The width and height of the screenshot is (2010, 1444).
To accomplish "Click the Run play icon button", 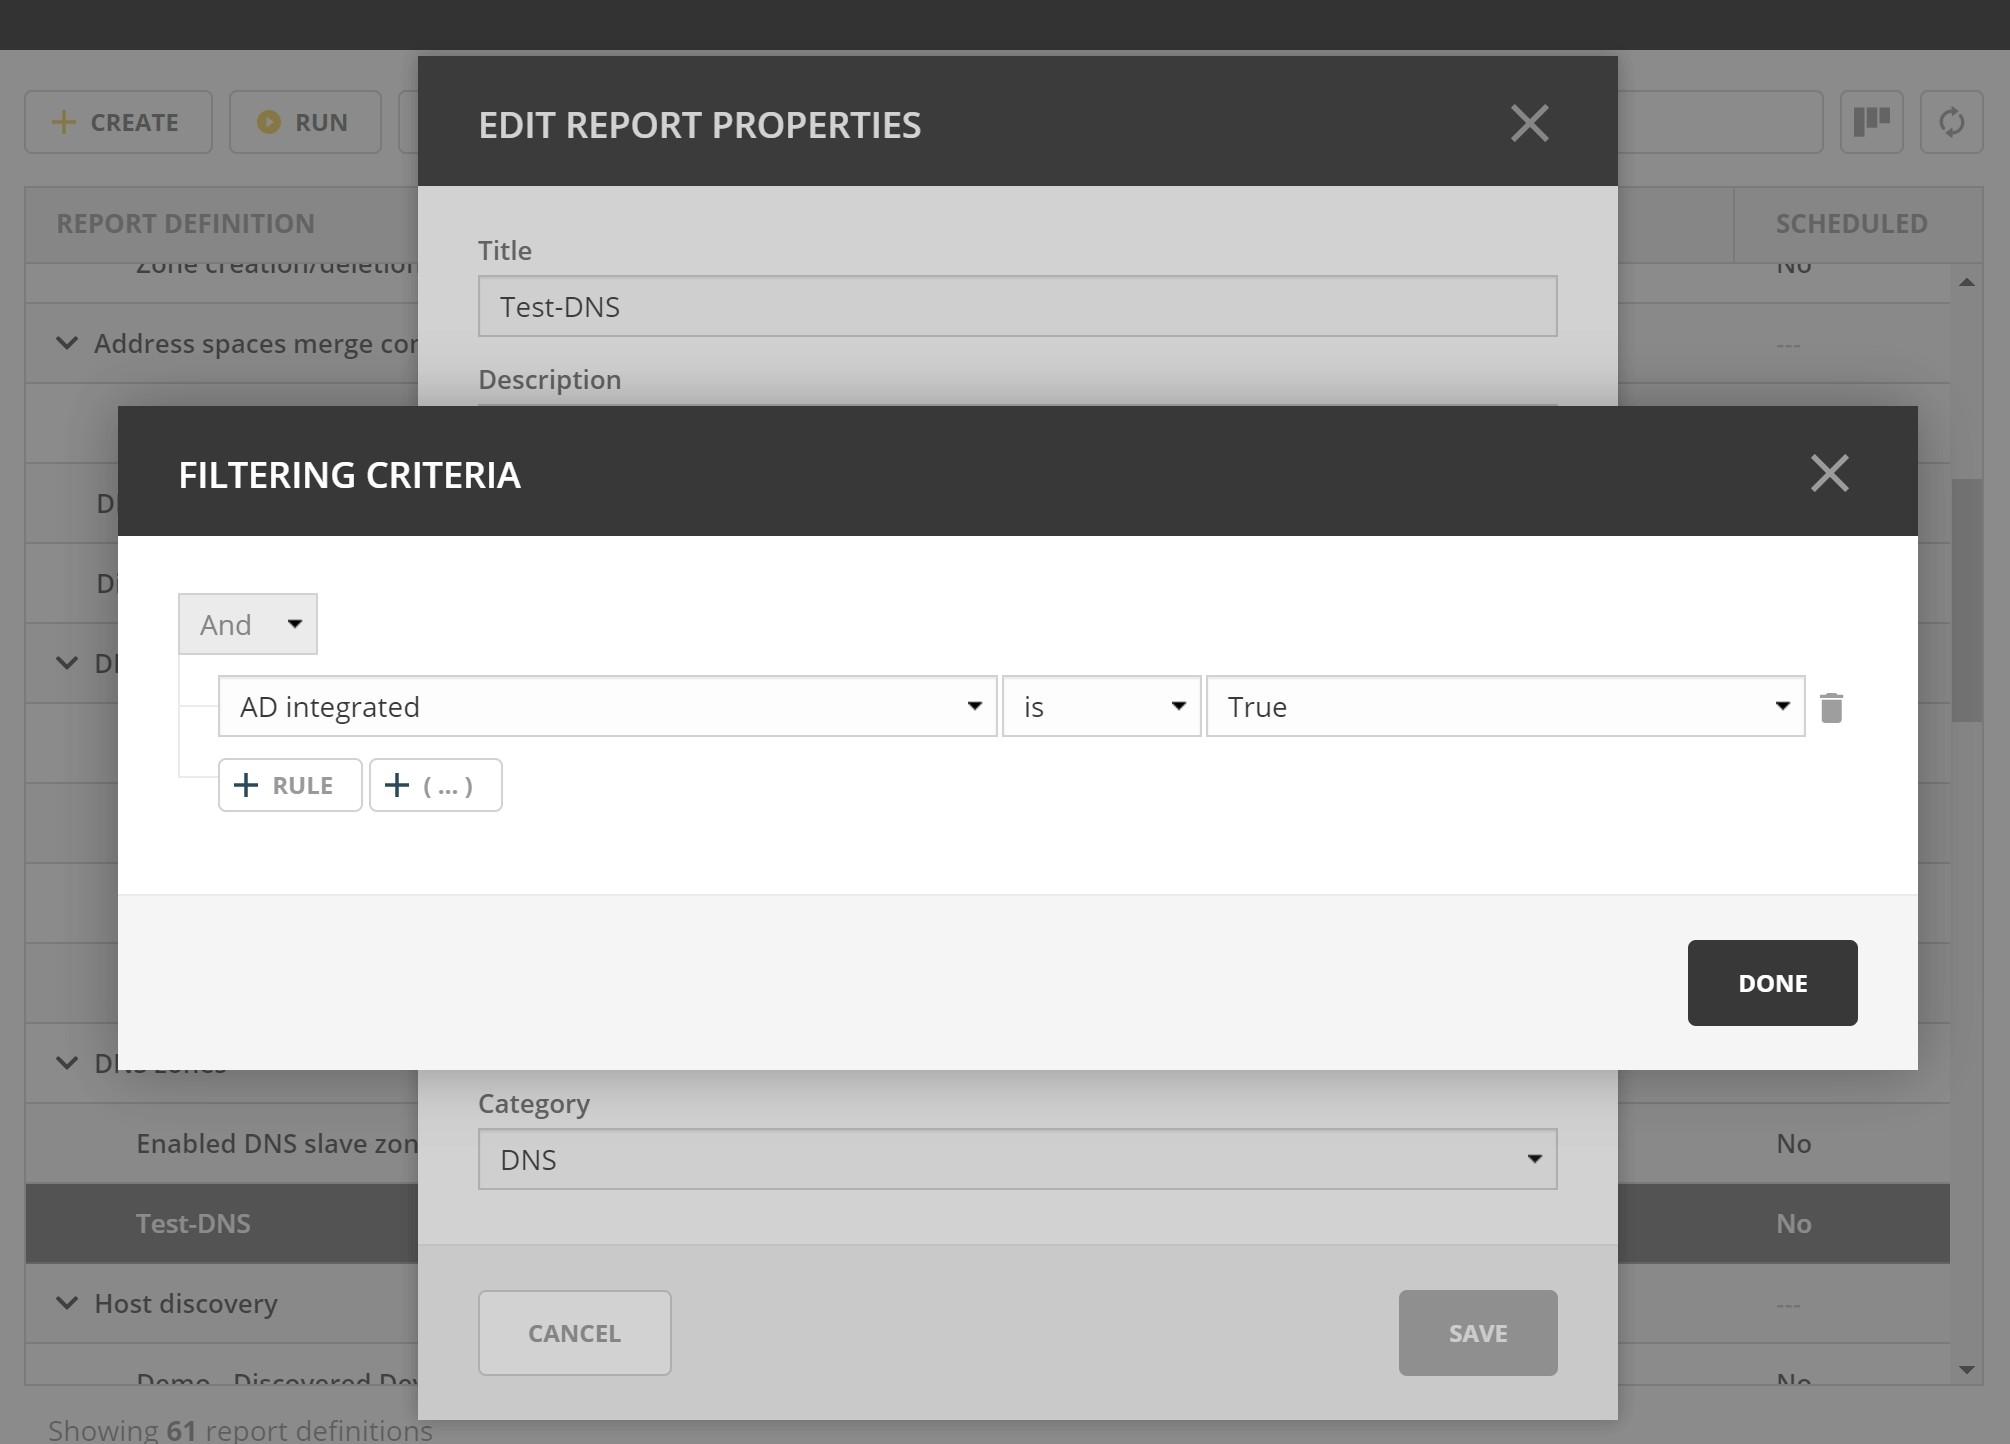I will click(304, 123).
